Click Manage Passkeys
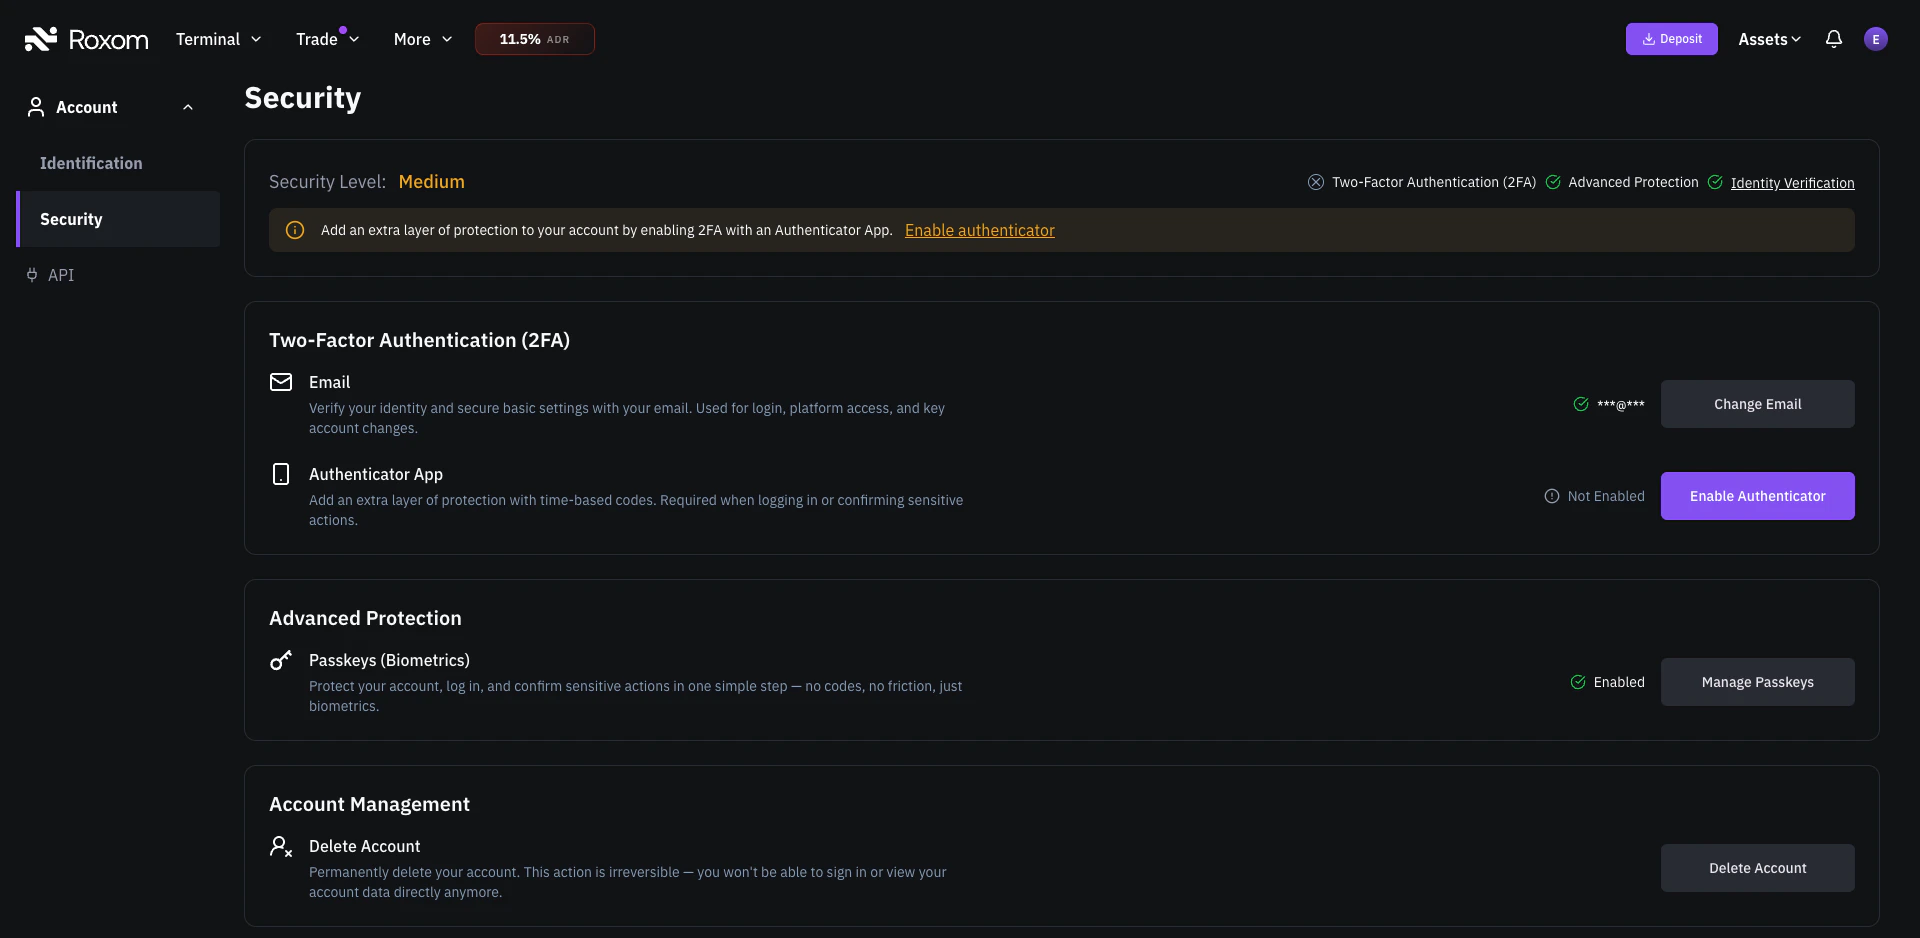The image size is (1920, 938). [1757, 681]
